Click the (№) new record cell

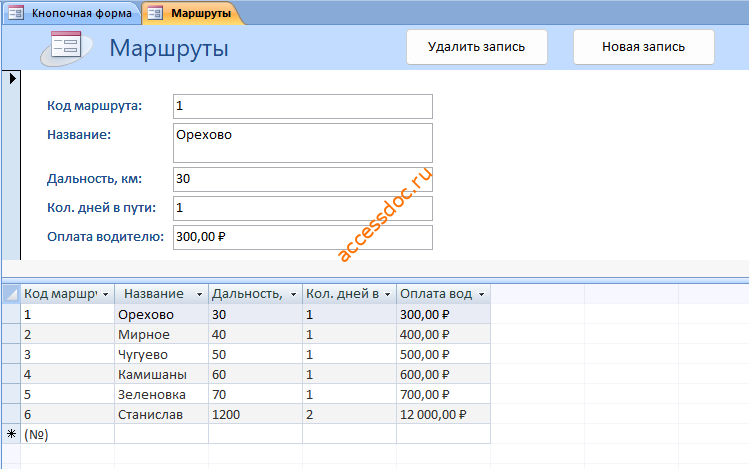point(67,434)
